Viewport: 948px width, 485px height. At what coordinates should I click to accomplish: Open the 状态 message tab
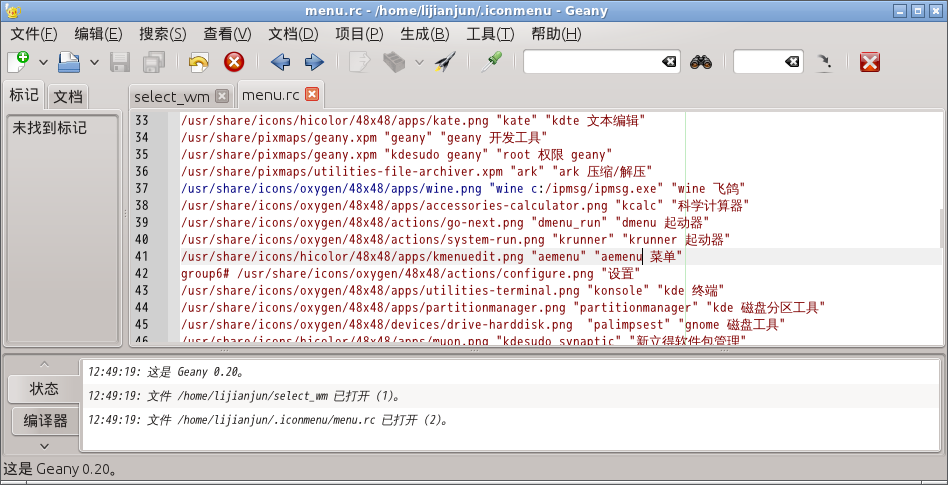pos(44,389)
